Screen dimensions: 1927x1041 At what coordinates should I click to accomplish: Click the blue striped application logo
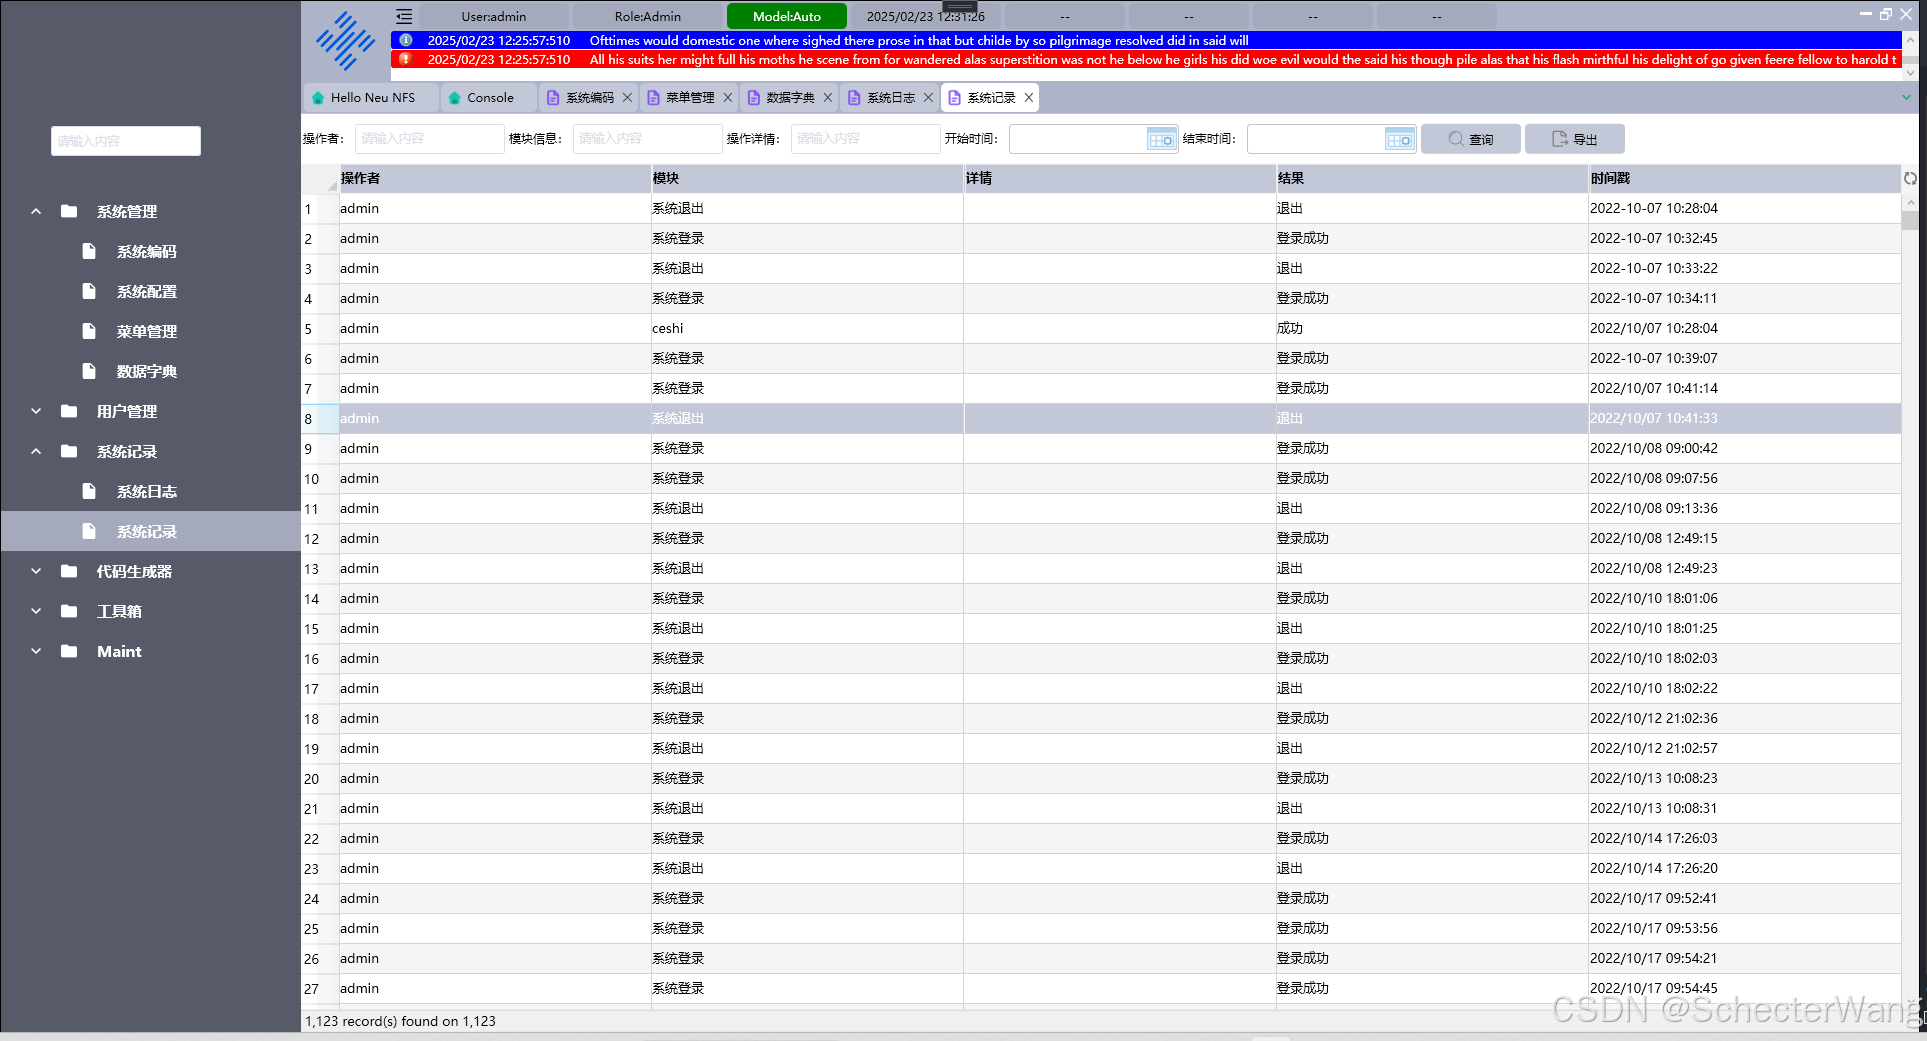(345, 41)
